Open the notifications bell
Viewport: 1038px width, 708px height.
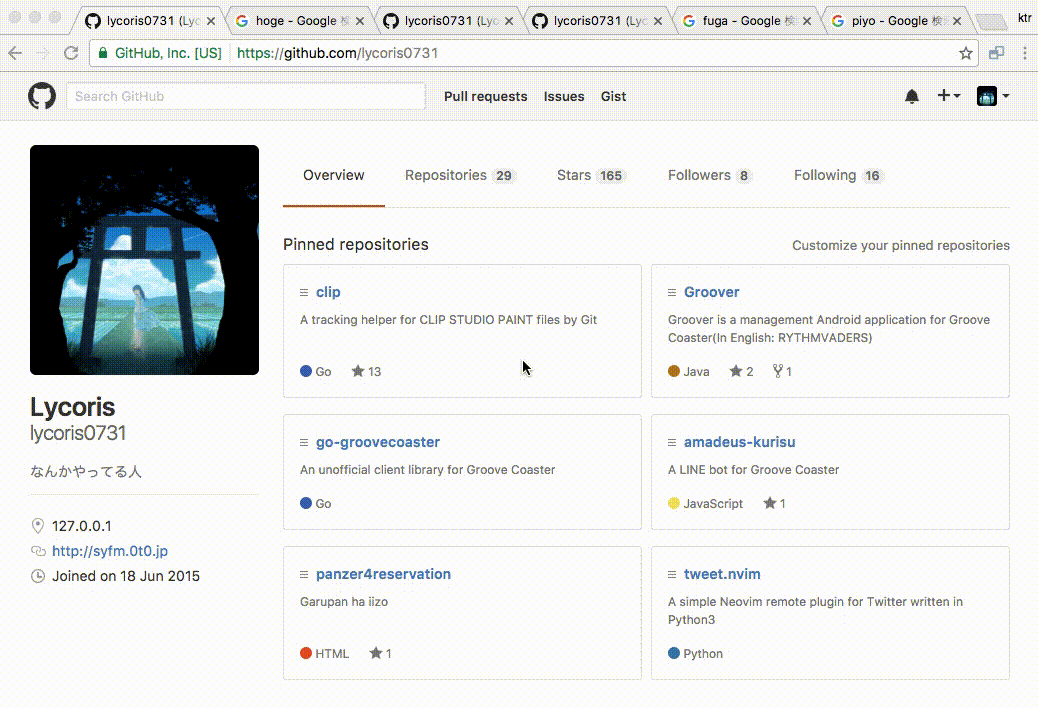point(912,97)
